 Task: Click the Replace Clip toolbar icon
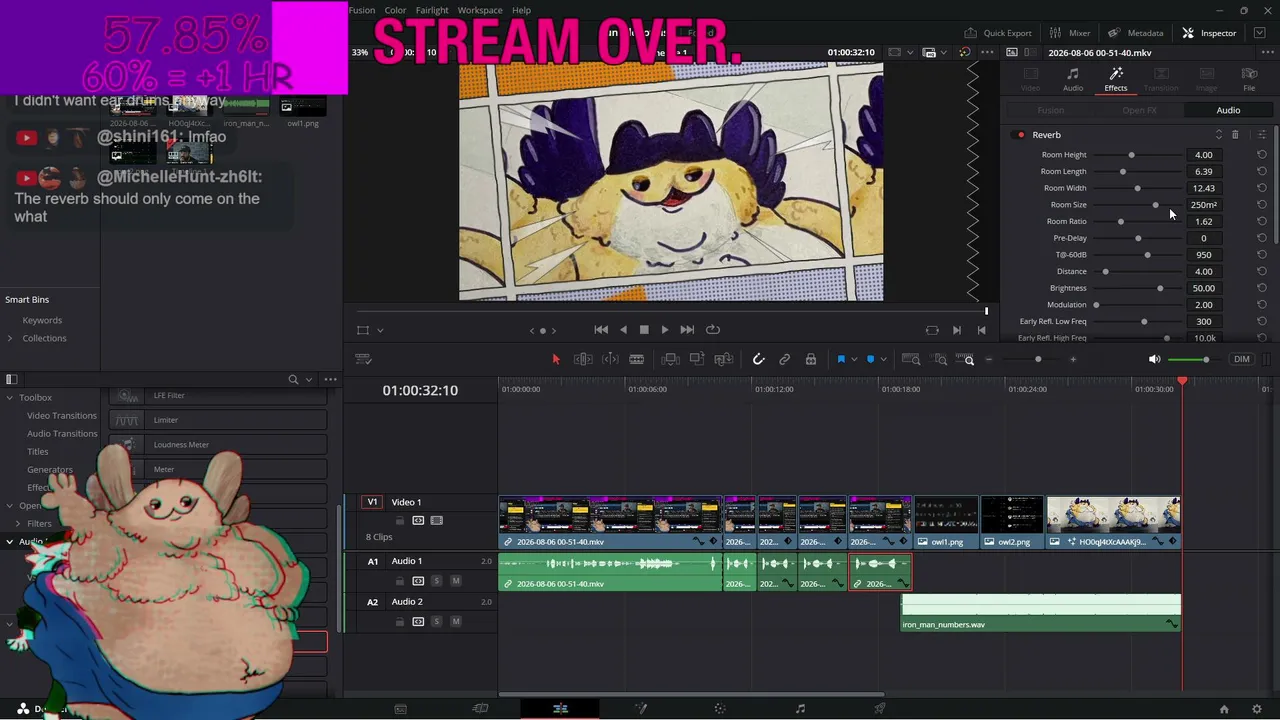tap(724, 359)
